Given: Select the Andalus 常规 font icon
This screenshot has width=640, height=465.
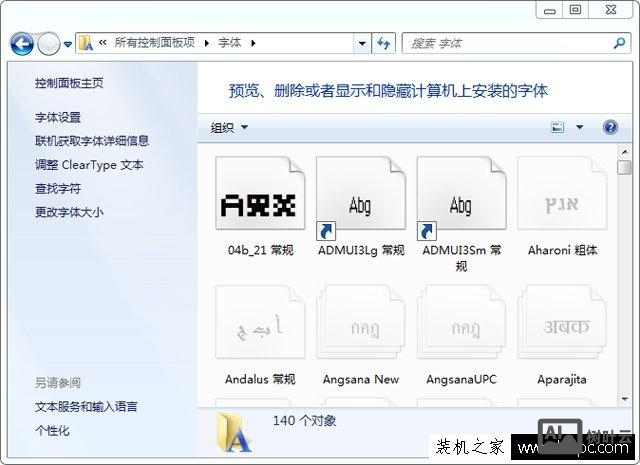Looking at the screenshot, I should tap(260, 322).
